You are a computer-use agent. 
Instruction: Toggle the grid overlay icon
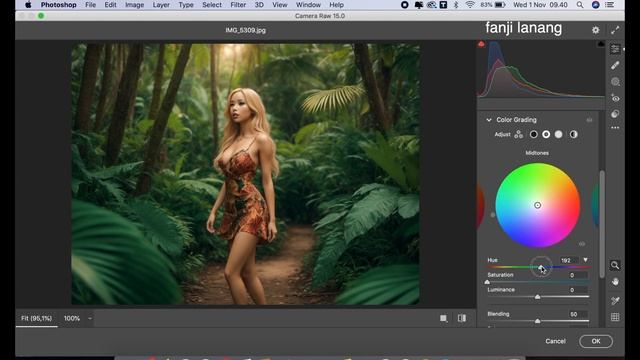pyautogui.click(x=615, y=317)
